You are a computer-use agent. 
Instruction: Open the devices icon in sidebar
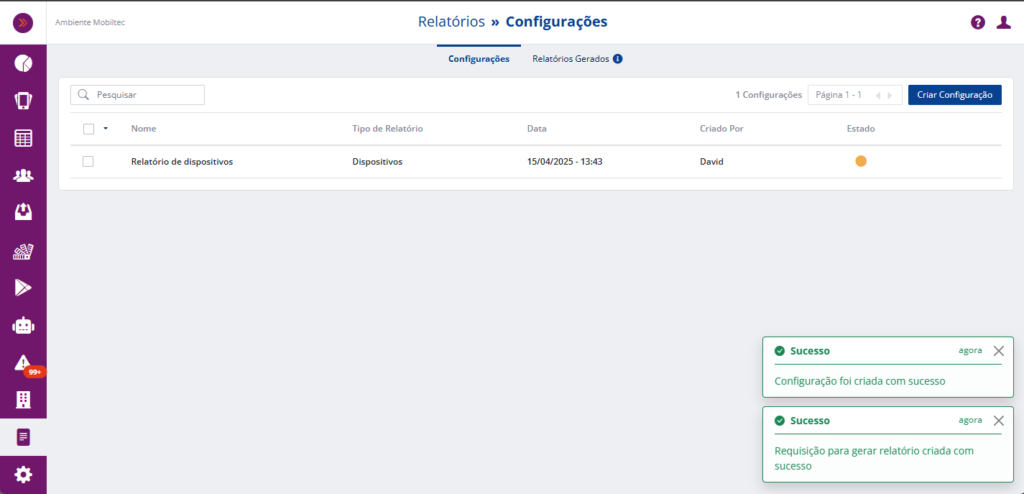(23, 100)
